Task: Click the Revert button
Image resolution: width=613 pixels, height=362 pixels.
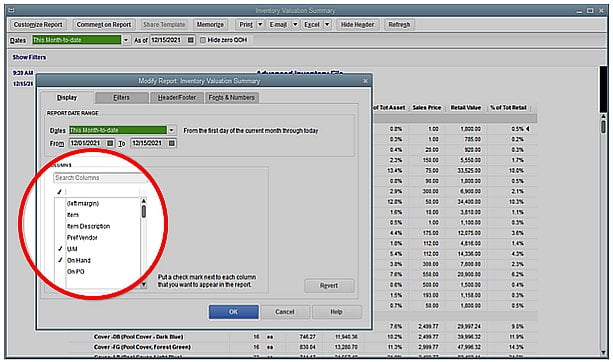Action: 329,286
